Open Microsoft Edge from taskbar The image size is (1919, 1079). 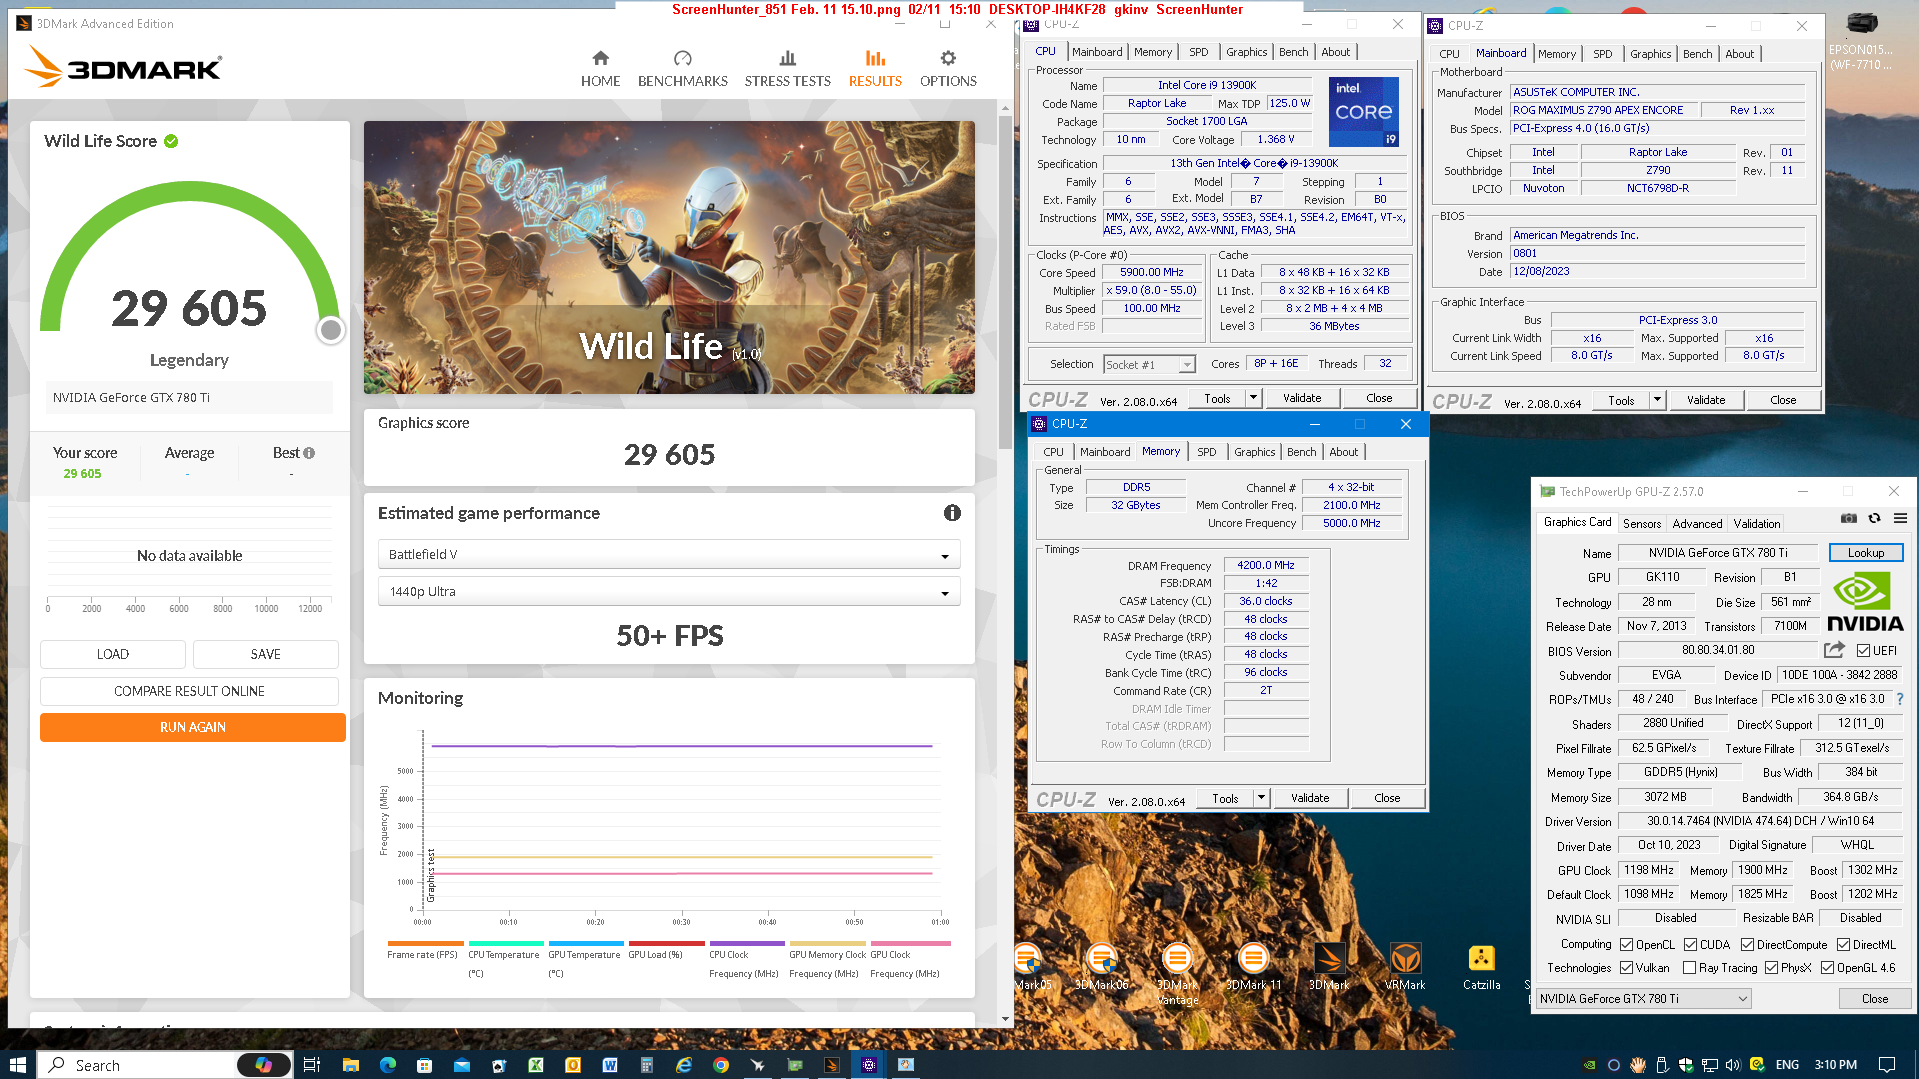click(388, 1065)
